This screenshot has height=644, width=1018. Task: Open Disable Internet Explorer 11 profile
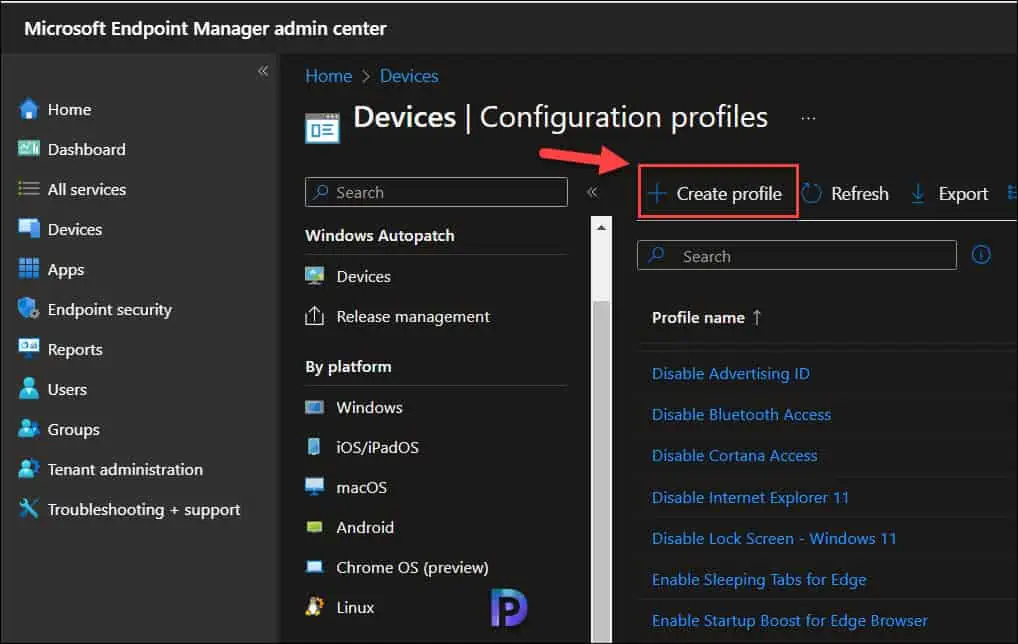coord(750,497)
